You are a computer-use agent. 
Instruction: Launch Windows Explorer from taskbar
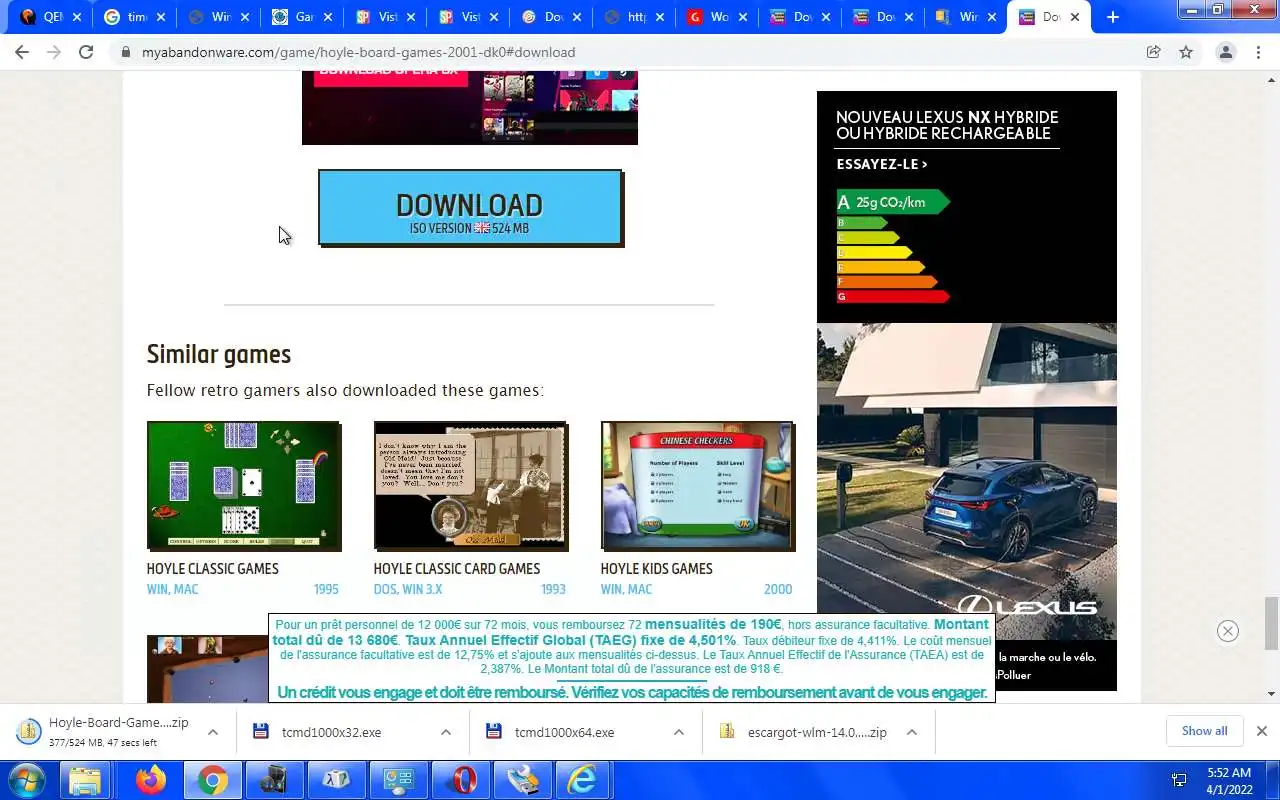coord(87,780)
